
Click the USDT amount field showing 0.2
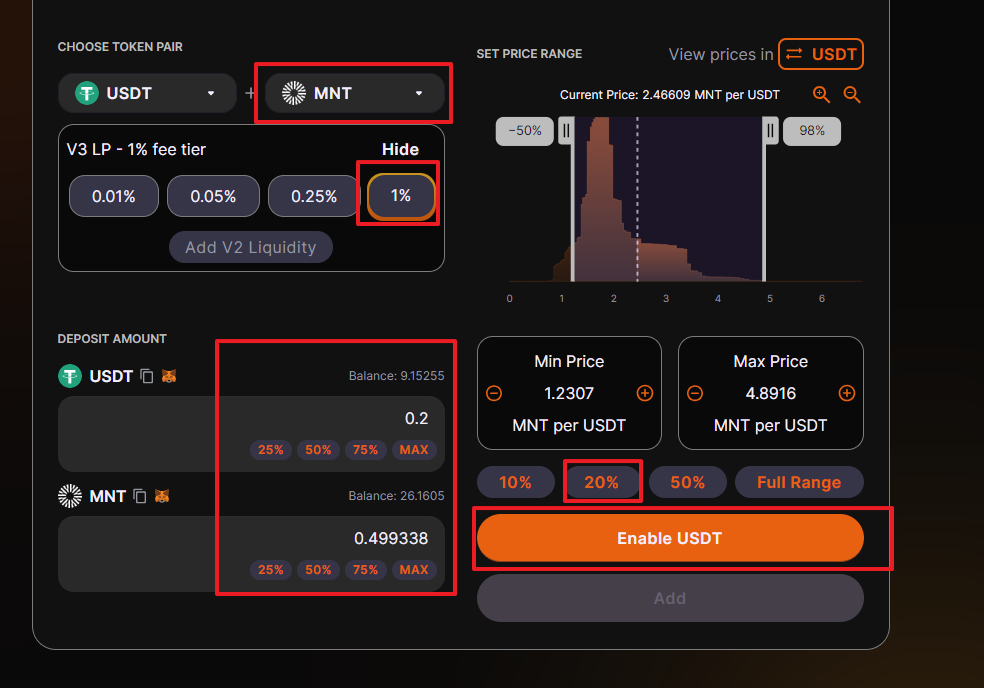tap(251, 418)
